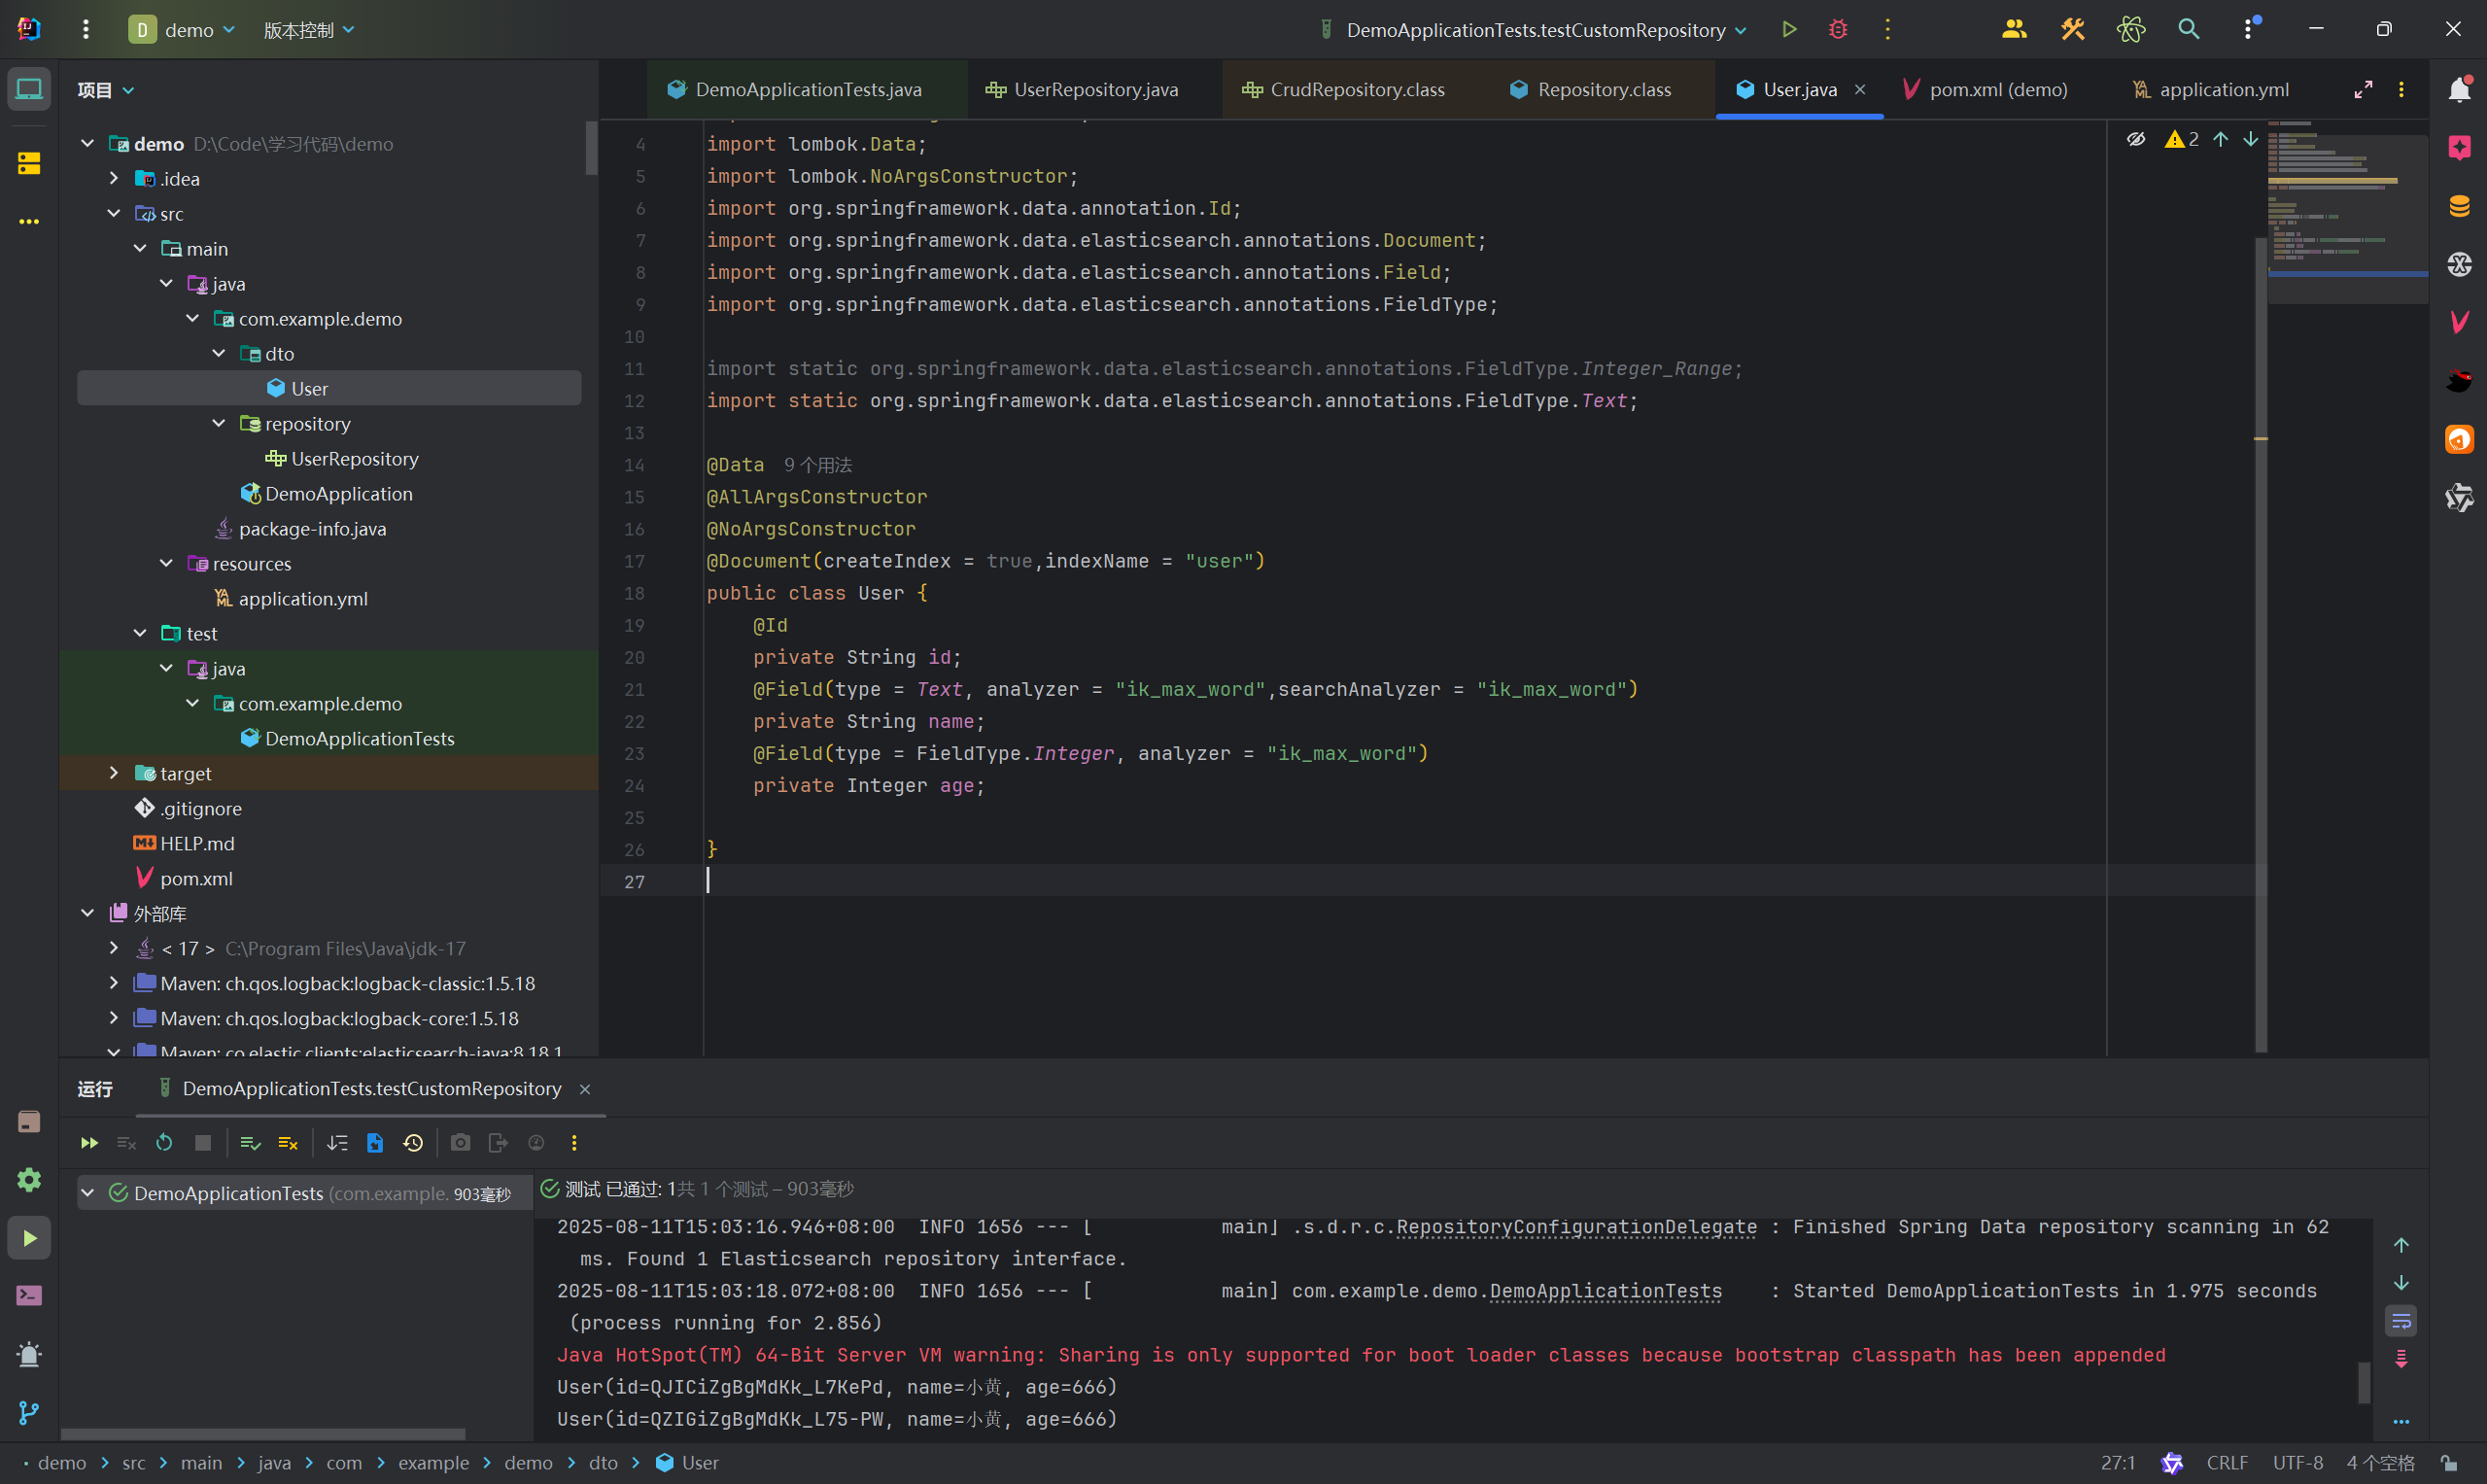
Task: Collapse the resources folder
Action: tap(166, 563)
